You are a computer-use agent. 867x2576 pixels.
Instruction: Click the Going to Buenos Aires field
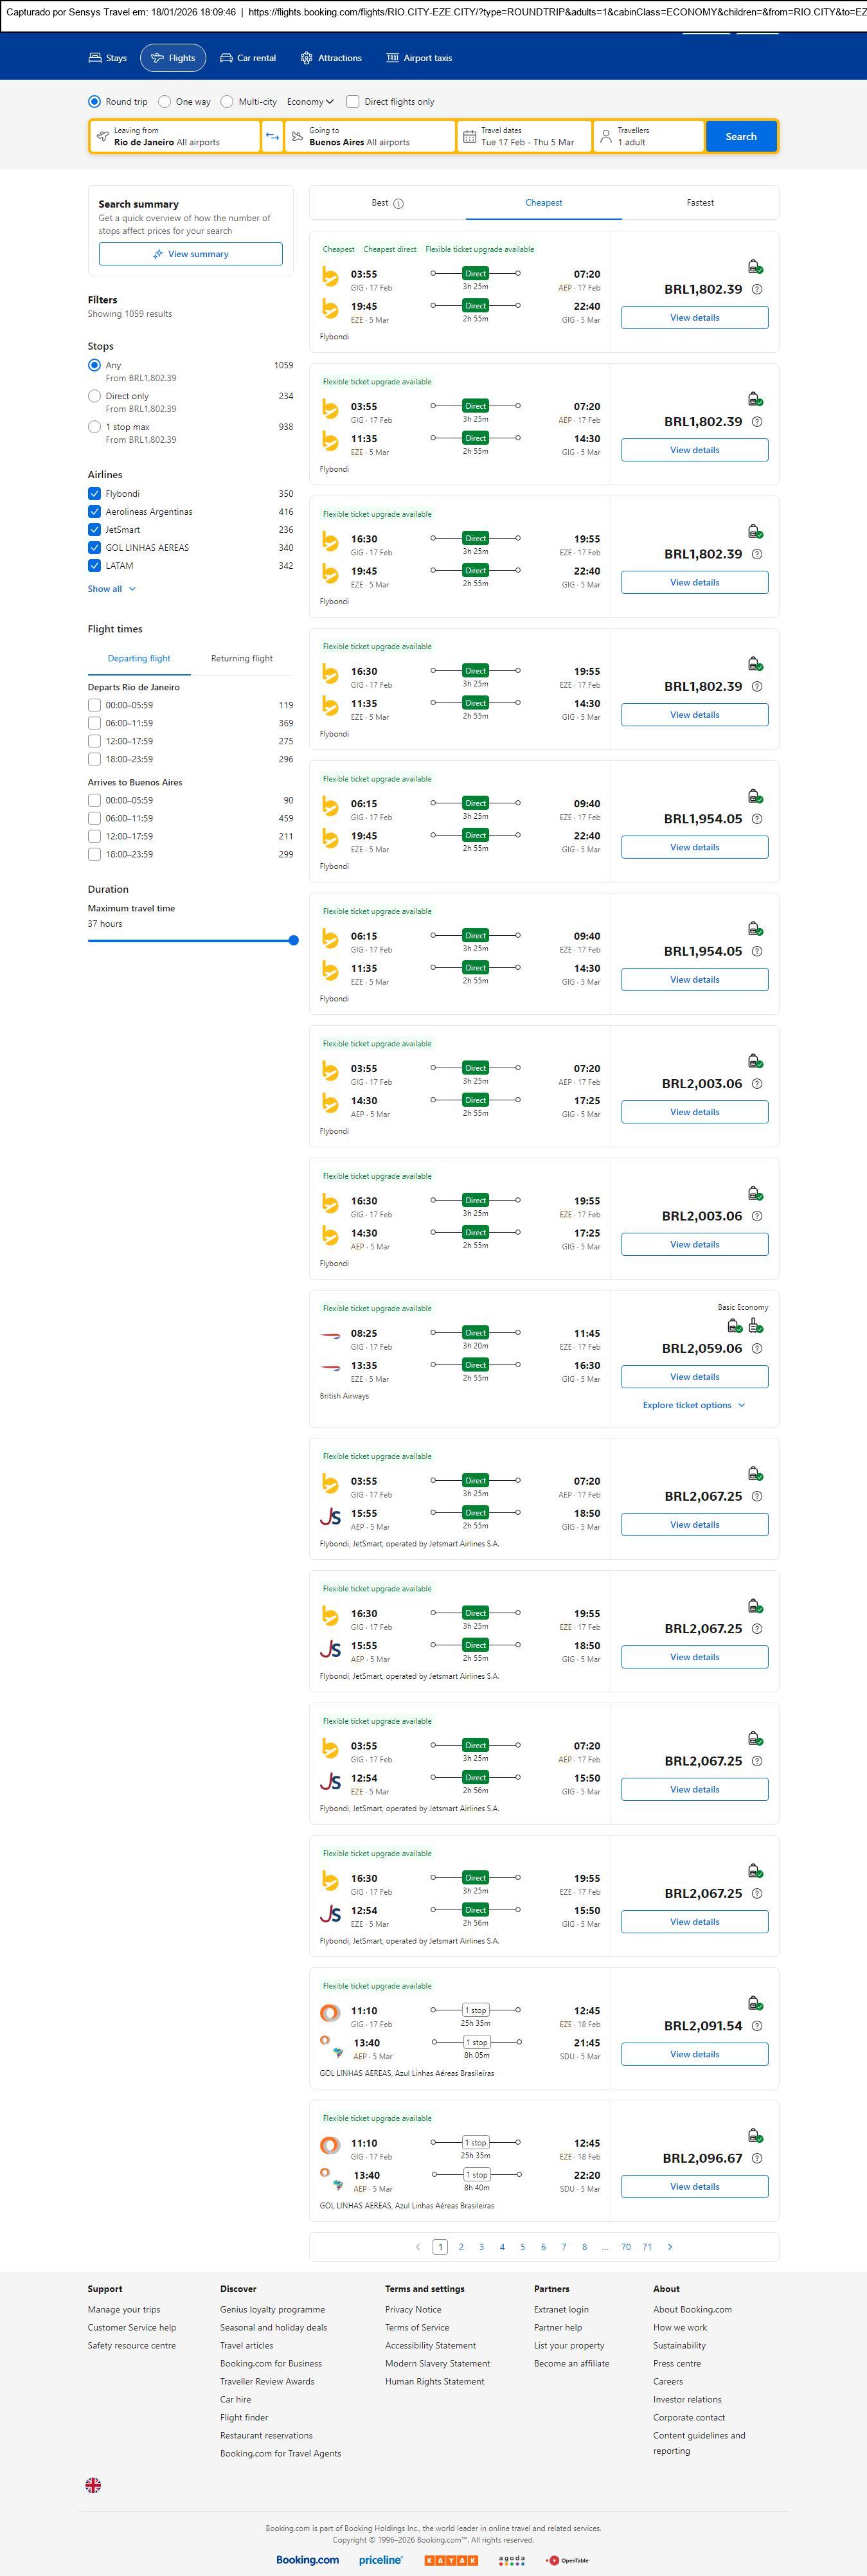point(370,137)
